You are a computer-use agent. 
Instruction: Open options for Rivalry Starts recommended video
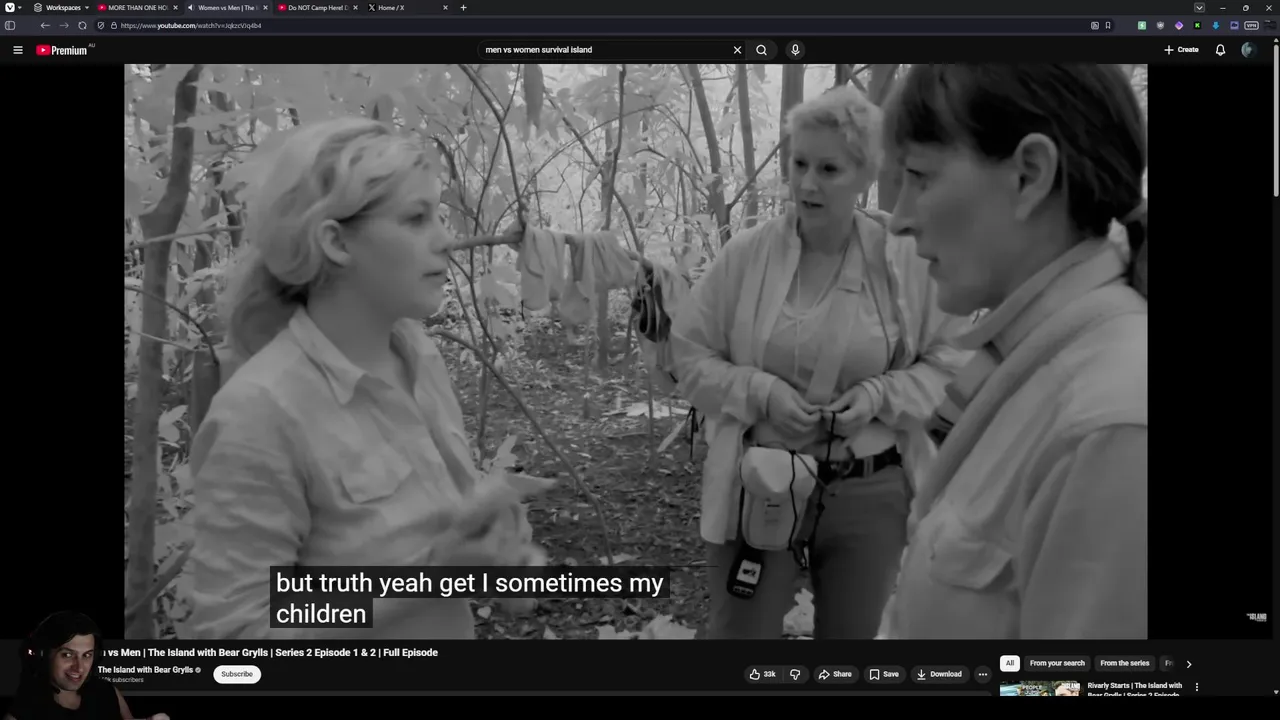[x=1196, y=687]
